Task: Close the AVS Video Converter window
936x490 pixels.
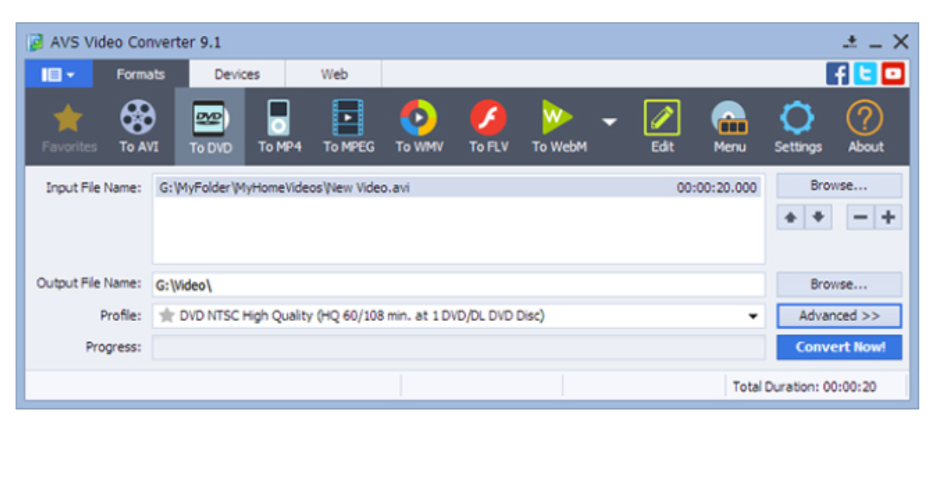Action: point(901,42)
